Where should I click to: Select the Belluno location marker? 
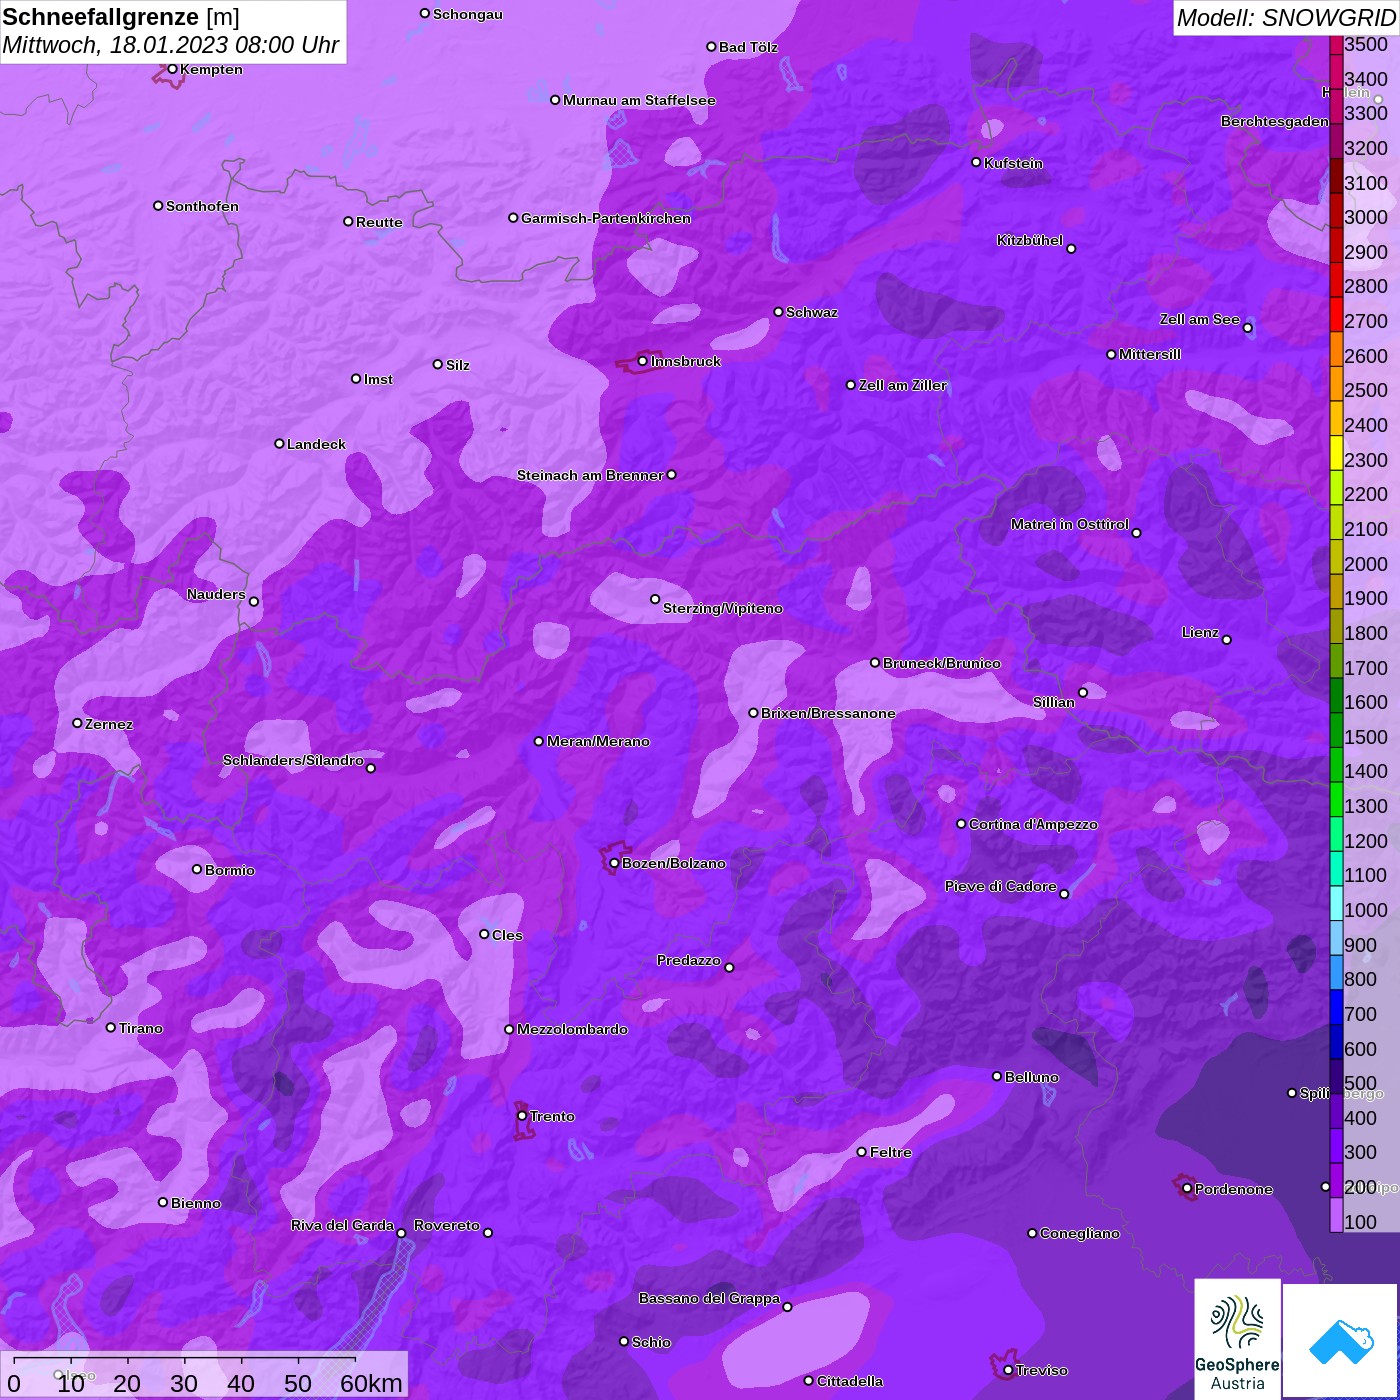pyautogui.click(x=997, y=1076)
